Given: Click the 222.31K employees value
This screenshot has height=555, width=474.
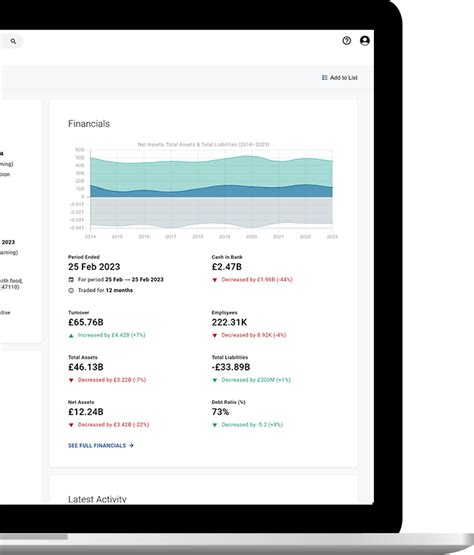Looking at the screenshot, I should click(x=229, y=322).
